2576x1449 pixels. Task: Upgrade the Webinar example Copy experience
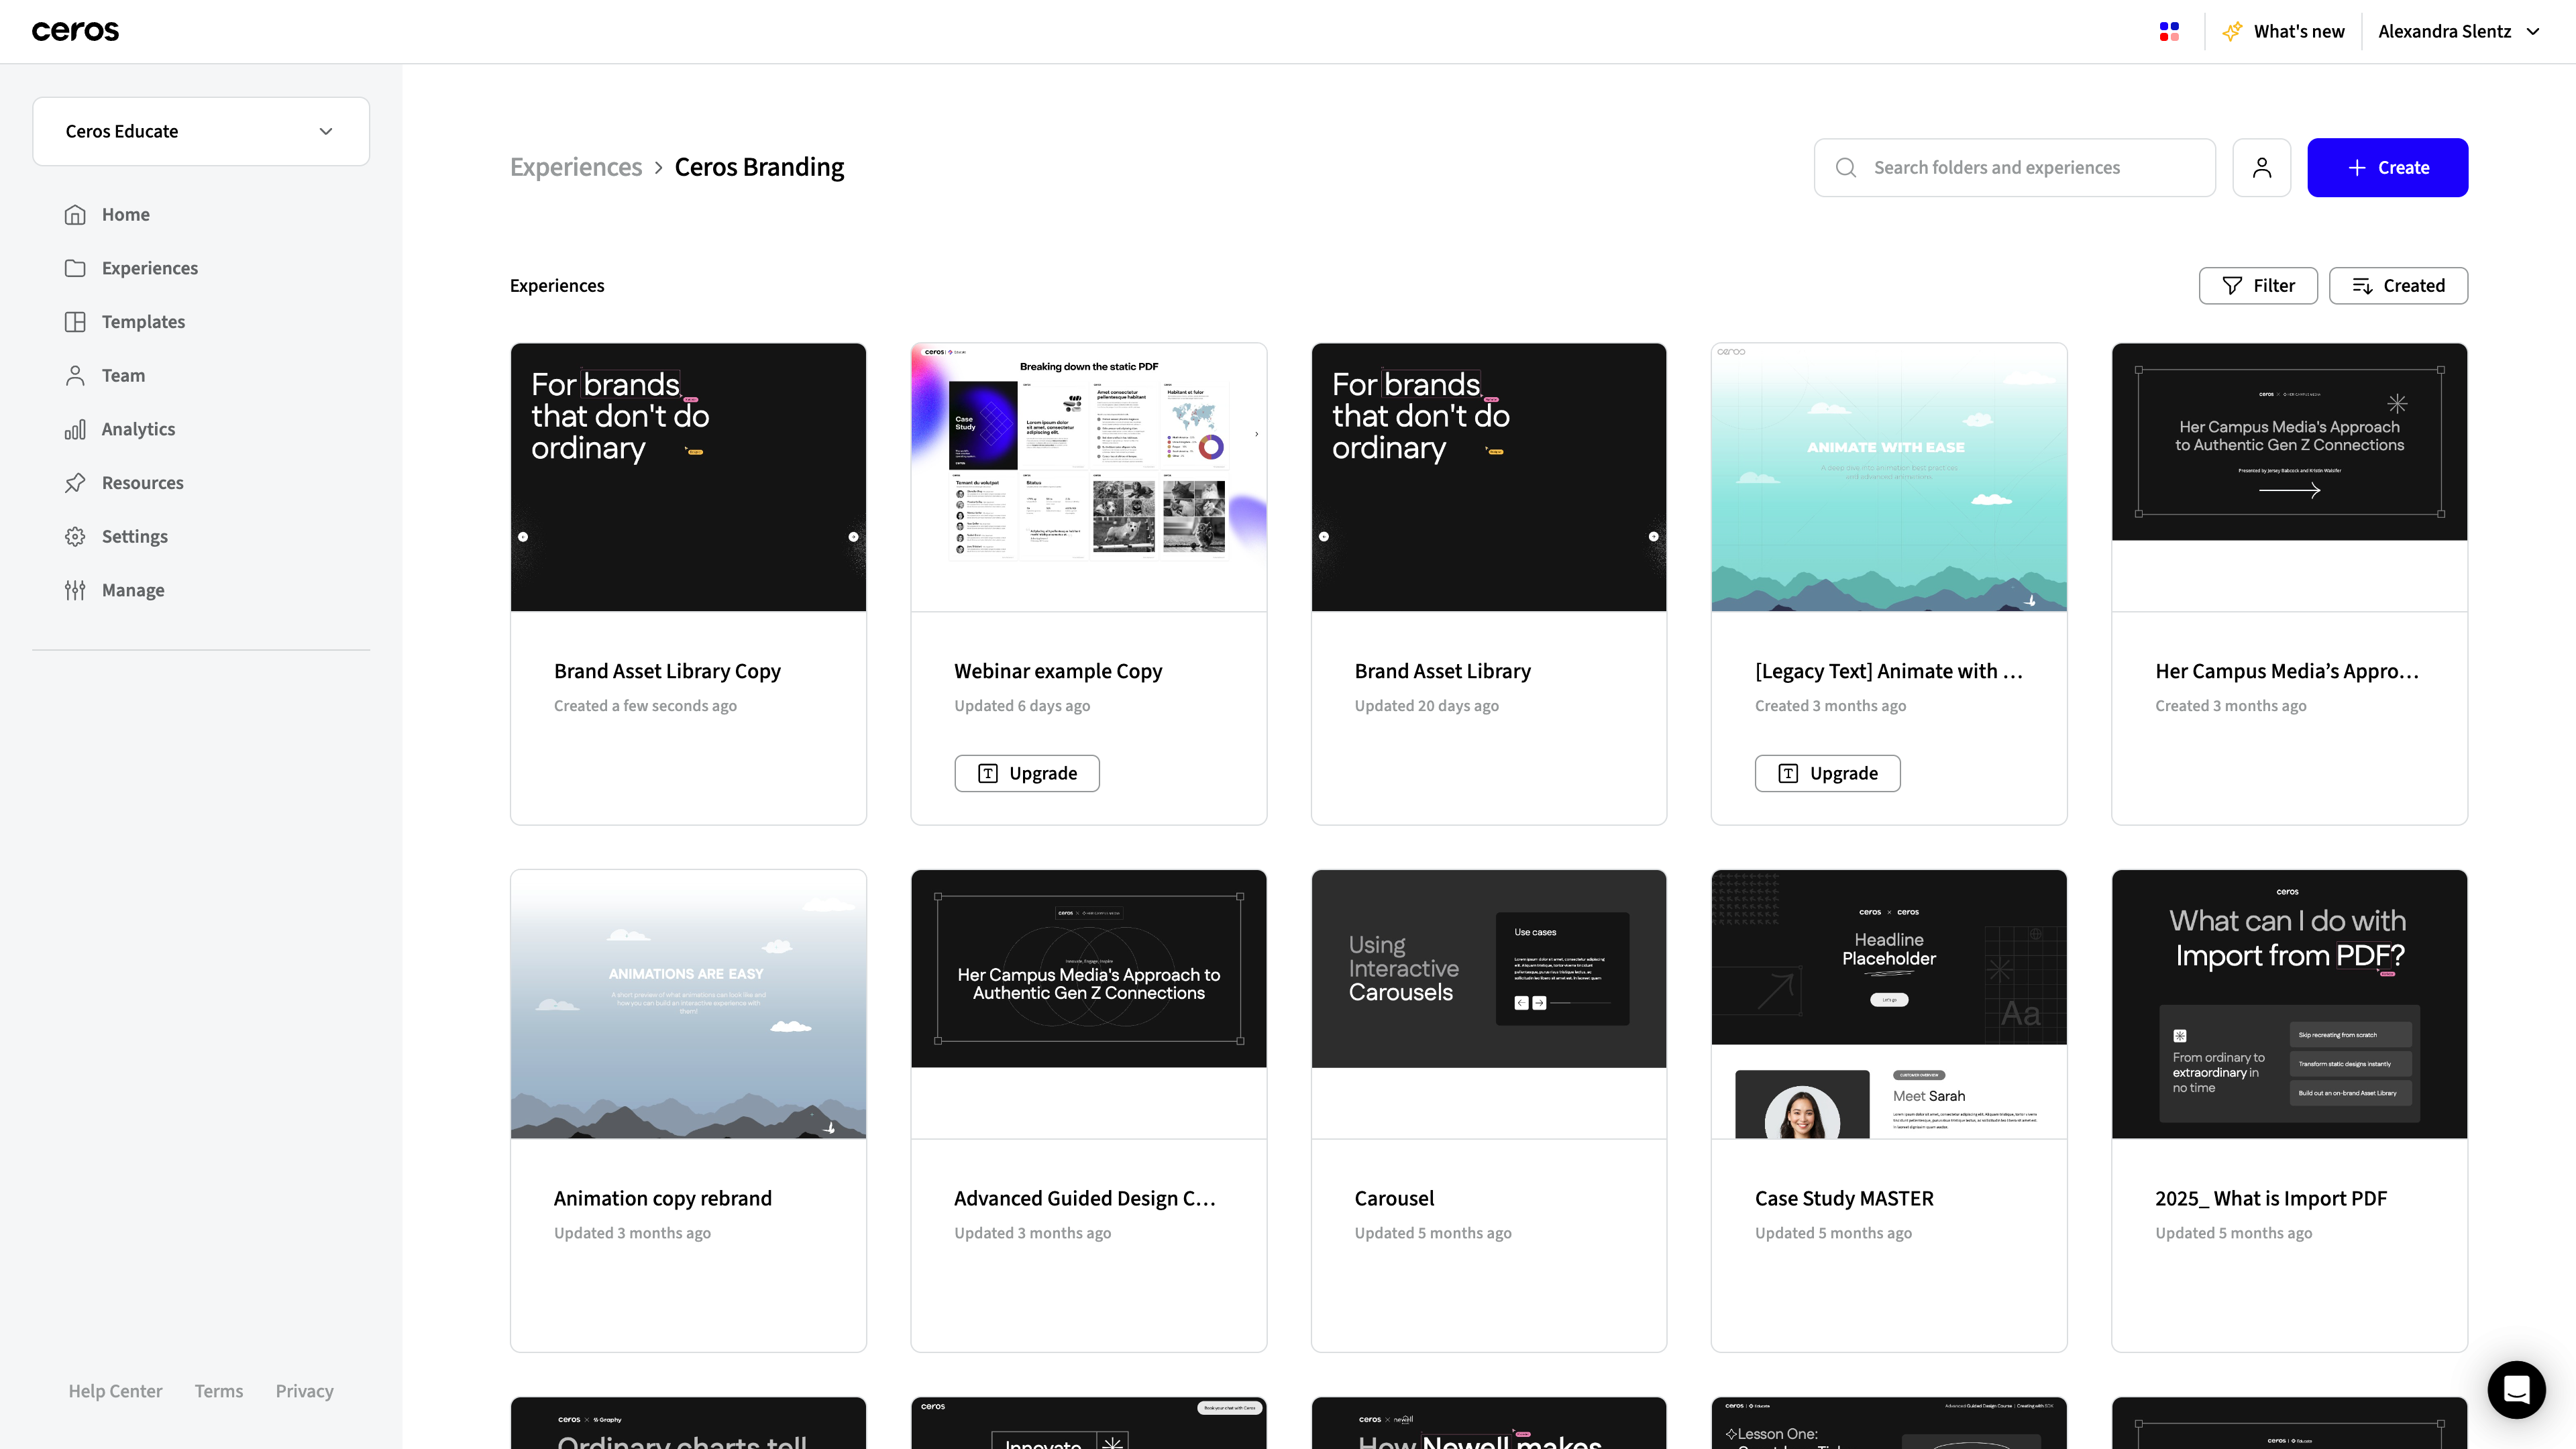click(1027, 773)
